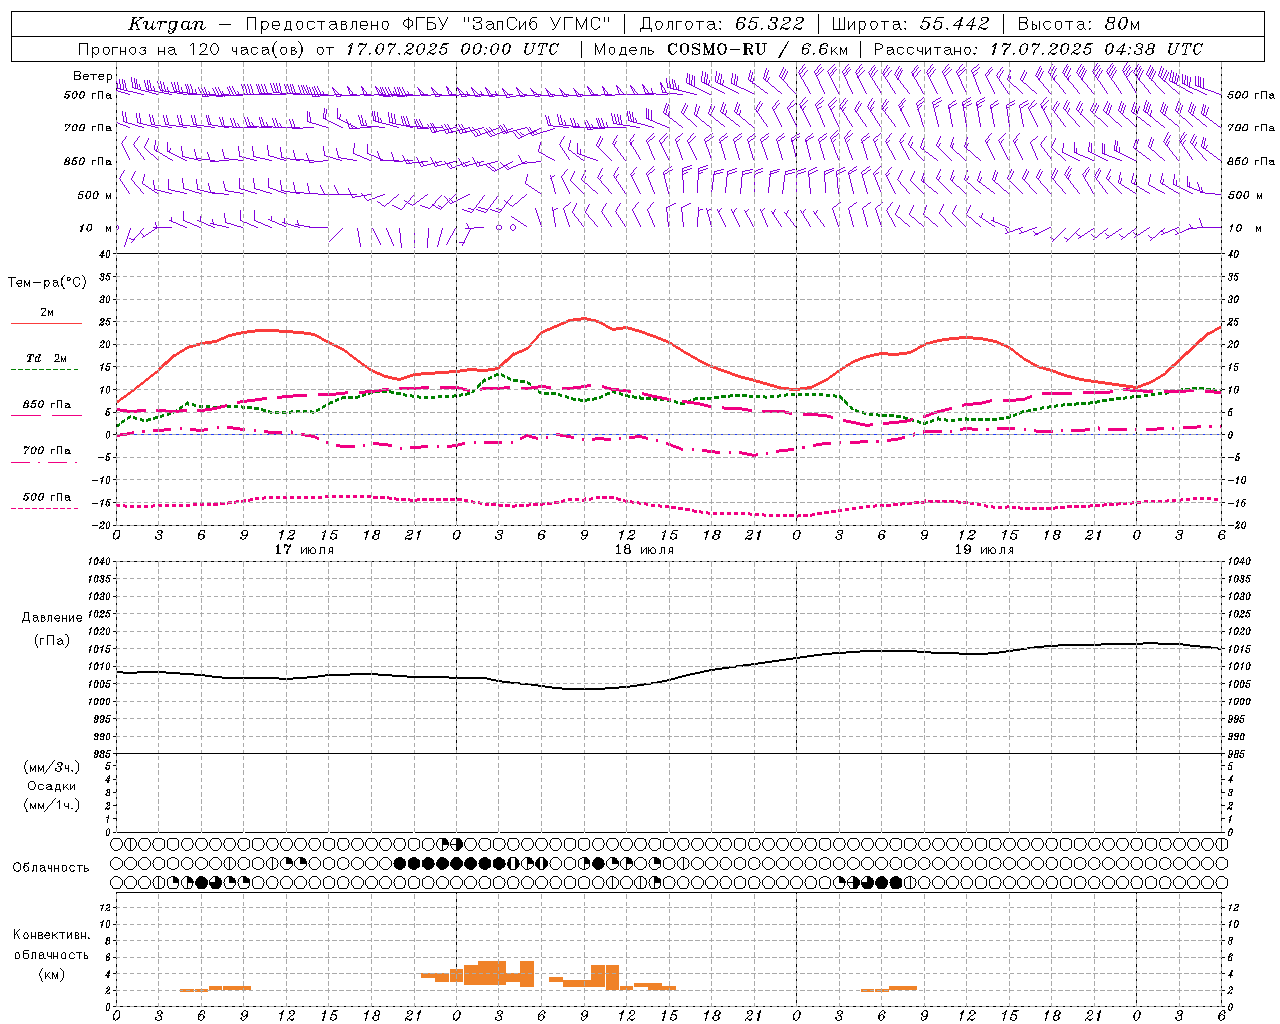Click the (км) unit label for convective cloudiness
Screen dimensions: 1280x1024
point(51,974)
